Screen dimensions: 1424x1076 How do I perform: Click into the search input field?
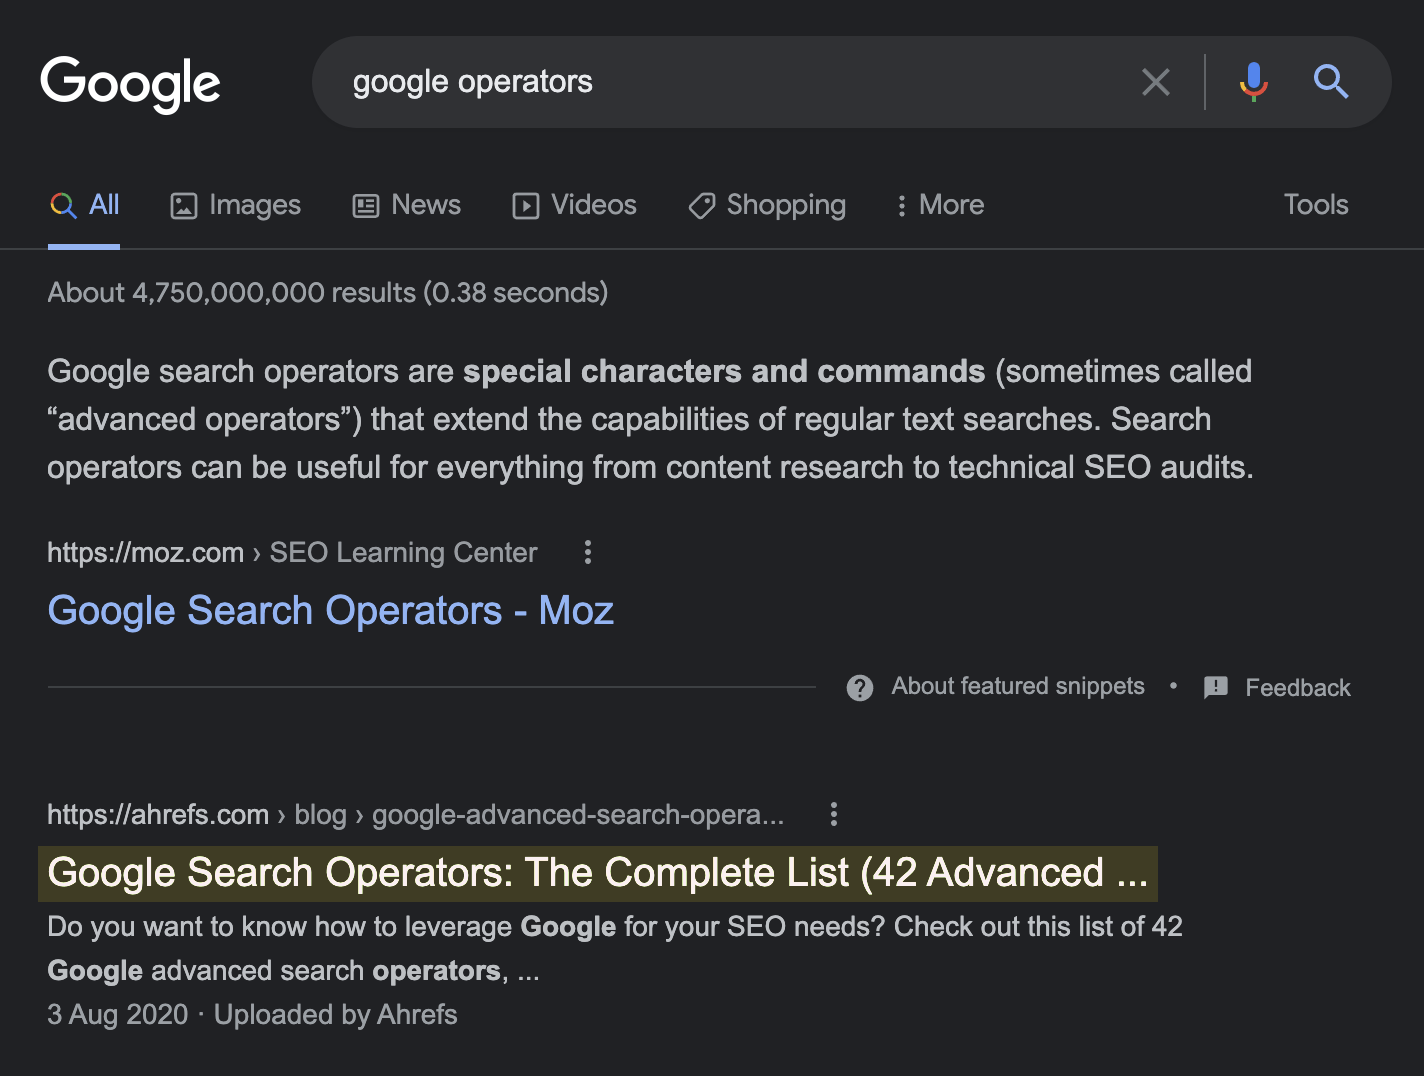point(730,82)
